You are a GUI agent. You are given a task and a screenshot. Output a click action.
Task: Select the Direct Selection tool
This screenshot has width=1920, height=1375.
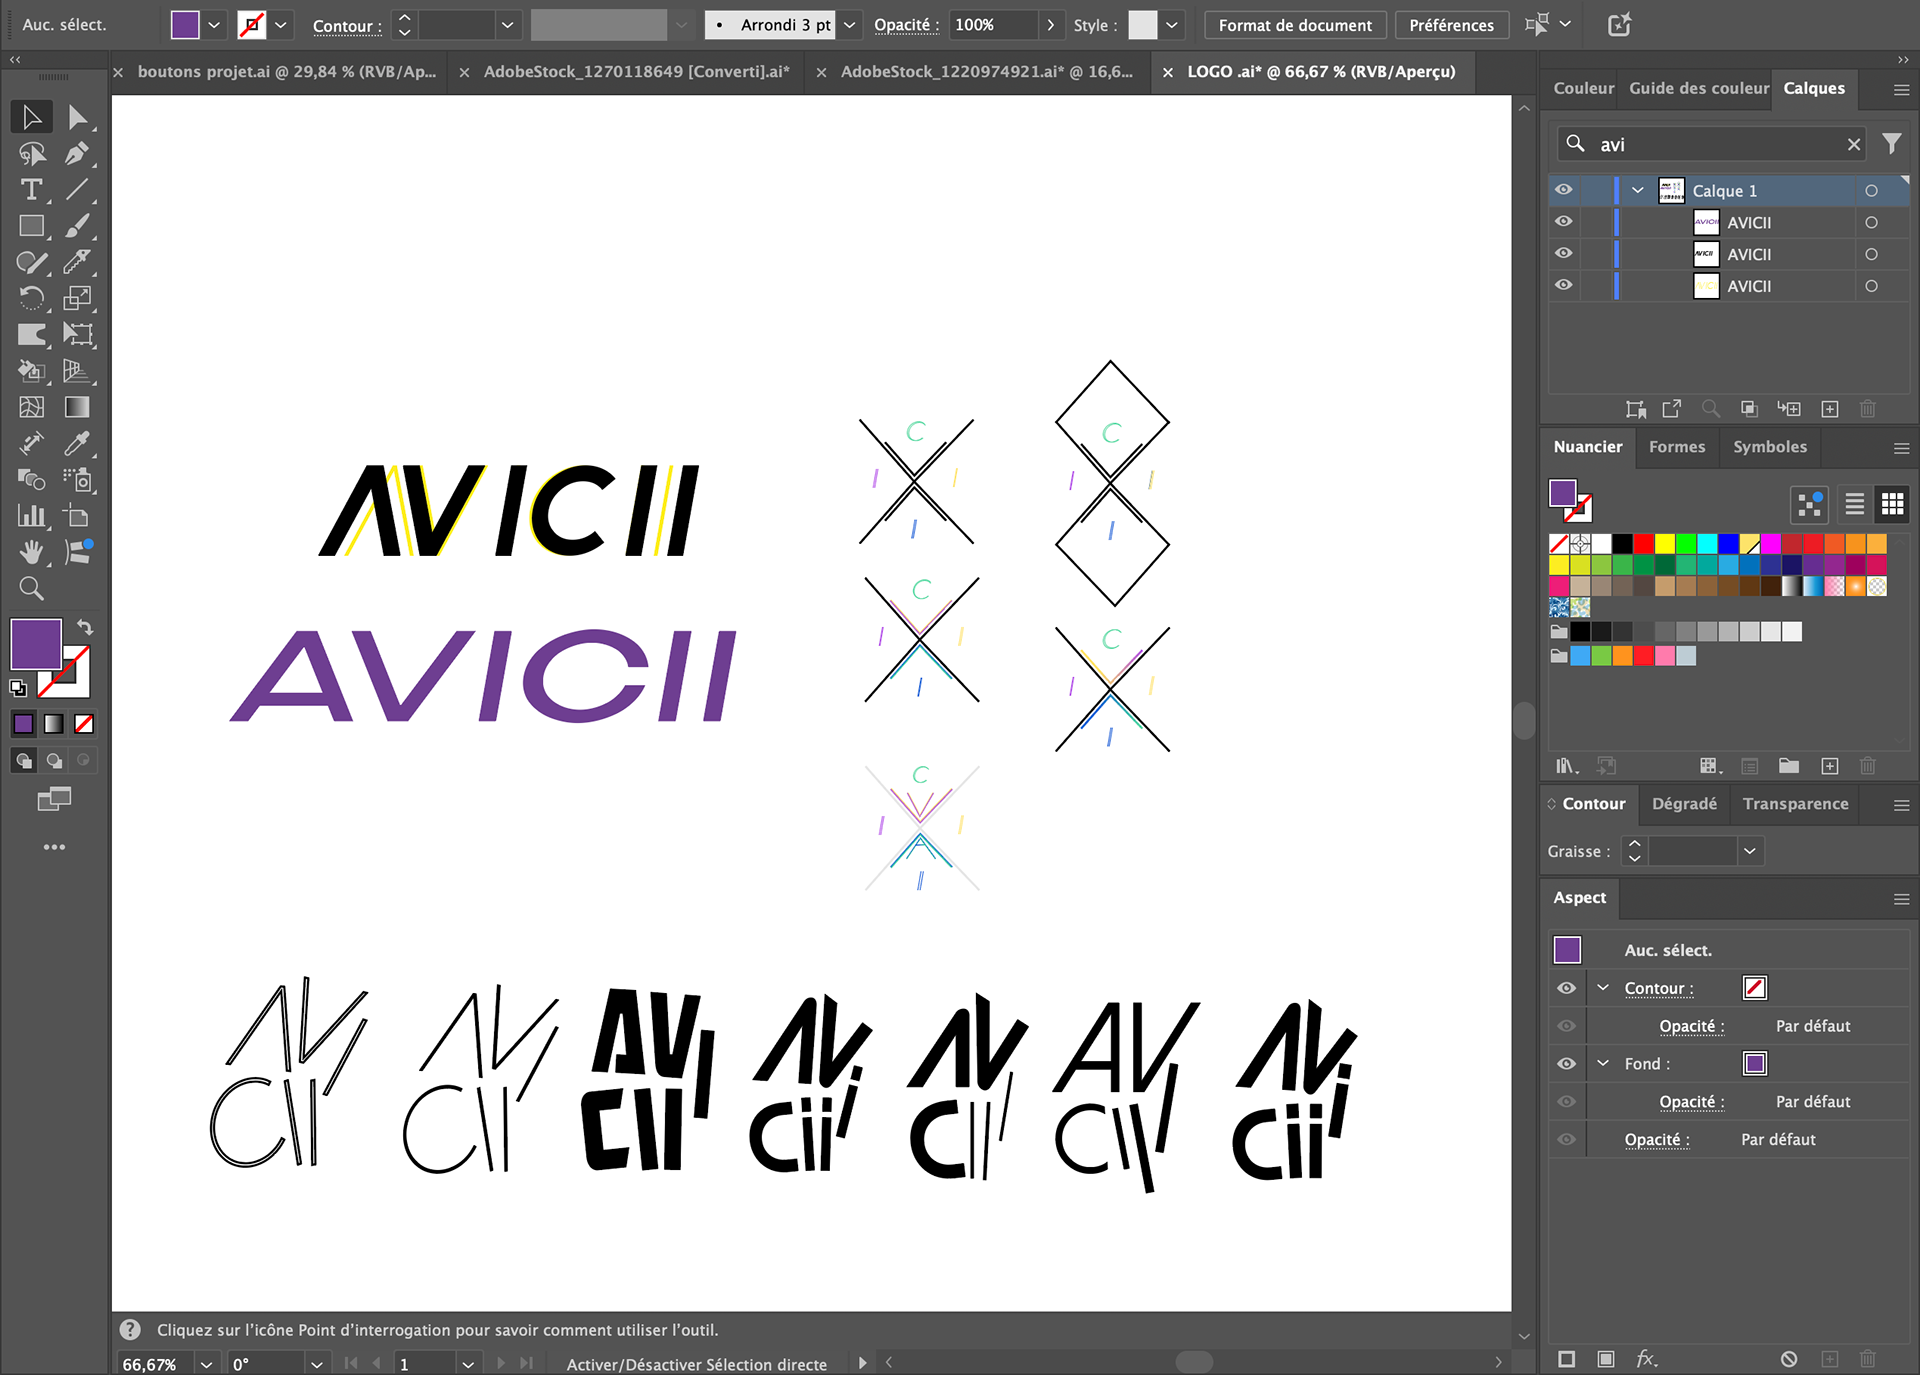tap(77, 117)
